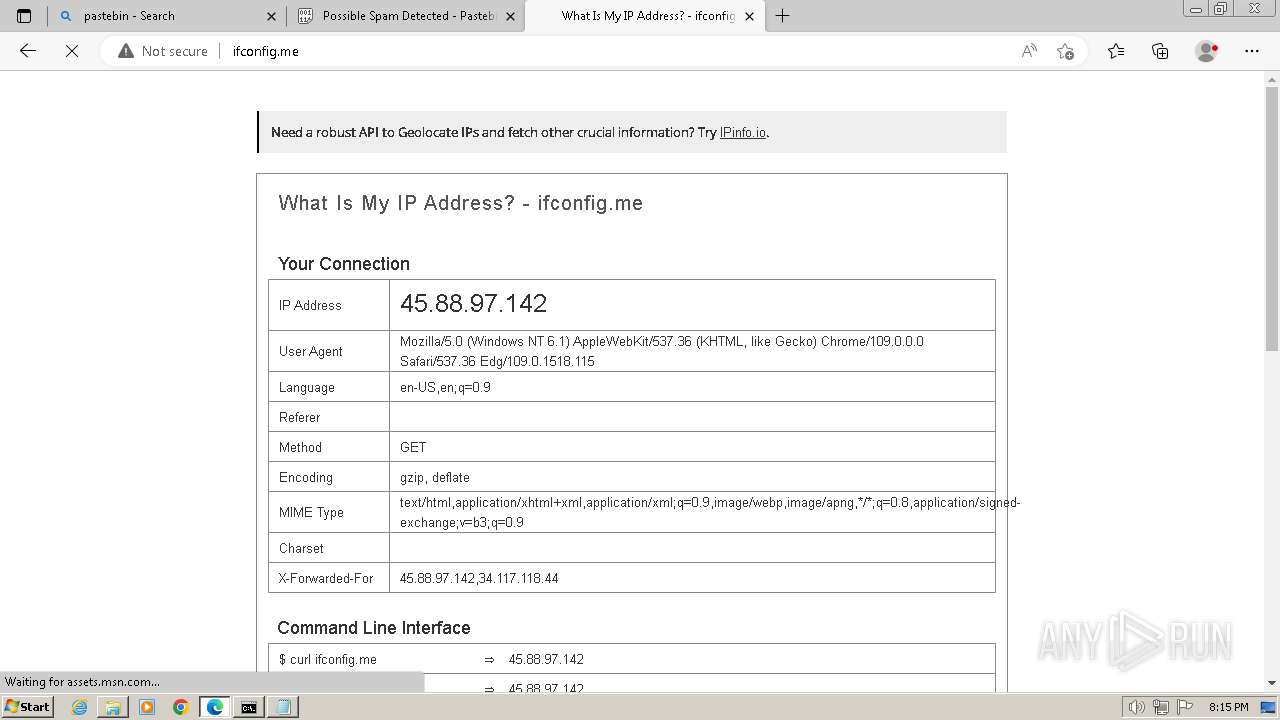Switch to the pastebin - Search tab
Viewport: 1280px width, 720px height.
(167, 16)
